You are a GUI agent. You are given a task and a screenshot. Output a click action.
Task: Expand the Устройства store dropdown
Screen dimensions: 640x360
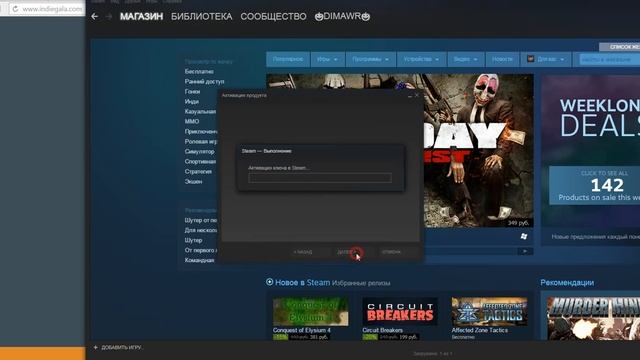(x=421, y=59)
